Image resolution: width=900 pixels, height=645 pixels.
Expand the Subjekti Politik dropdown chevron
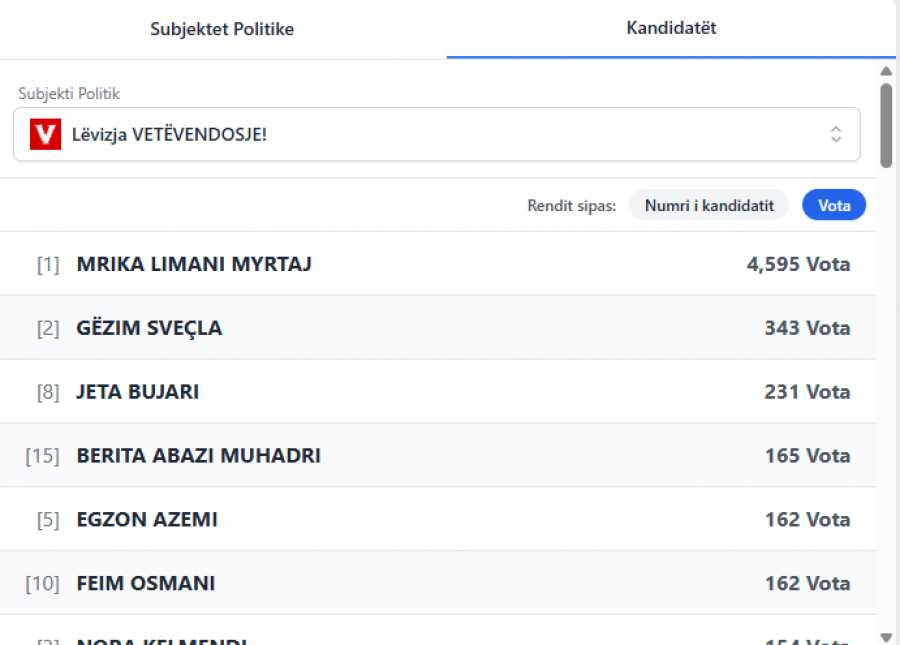(x=836, y=134)
